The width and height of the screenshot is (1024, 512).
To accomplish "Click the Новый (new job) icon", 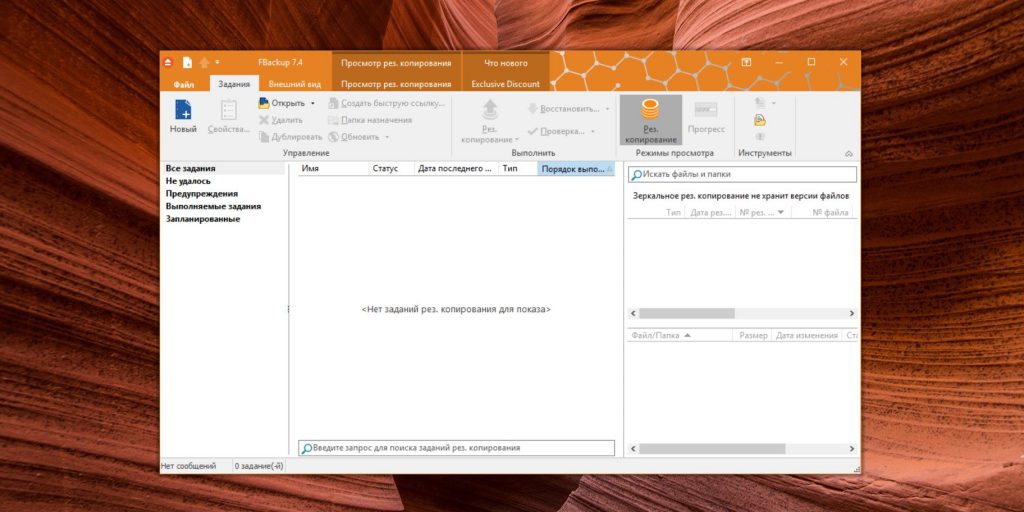I will 183,110.
